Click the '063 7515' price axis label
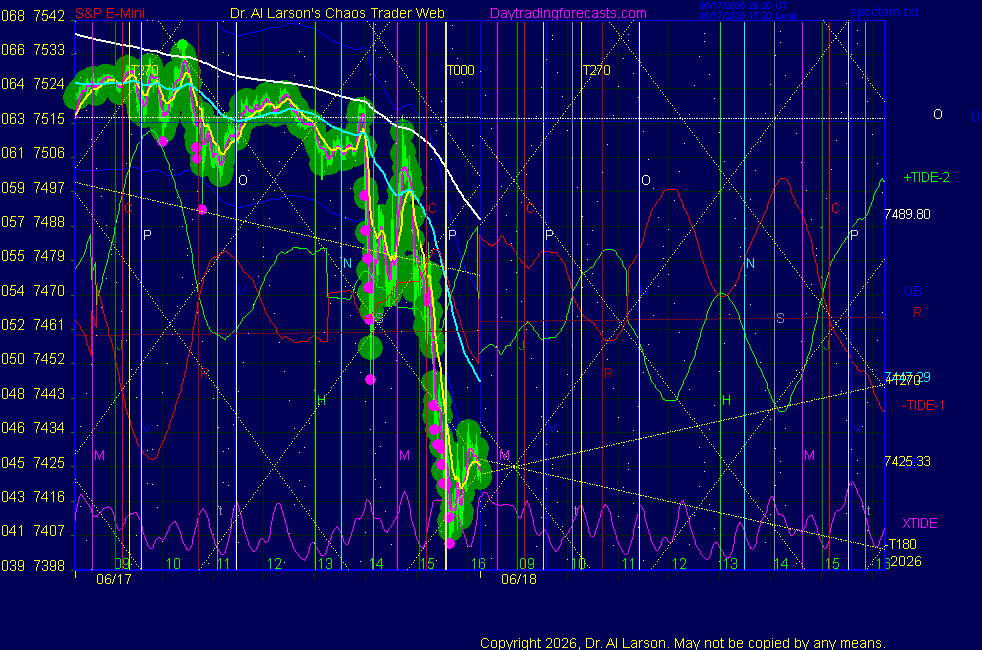 click(x=33, y=119)
